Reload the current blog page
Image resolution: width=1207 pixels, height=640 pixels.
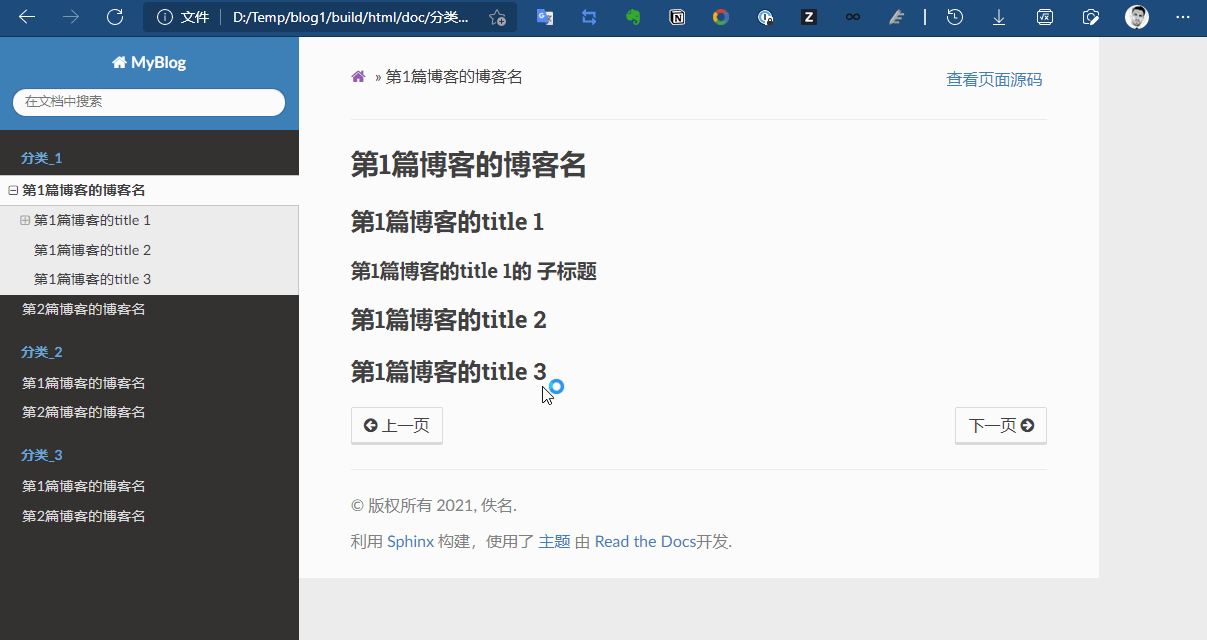pyautogui.click(x=115, y=17)
